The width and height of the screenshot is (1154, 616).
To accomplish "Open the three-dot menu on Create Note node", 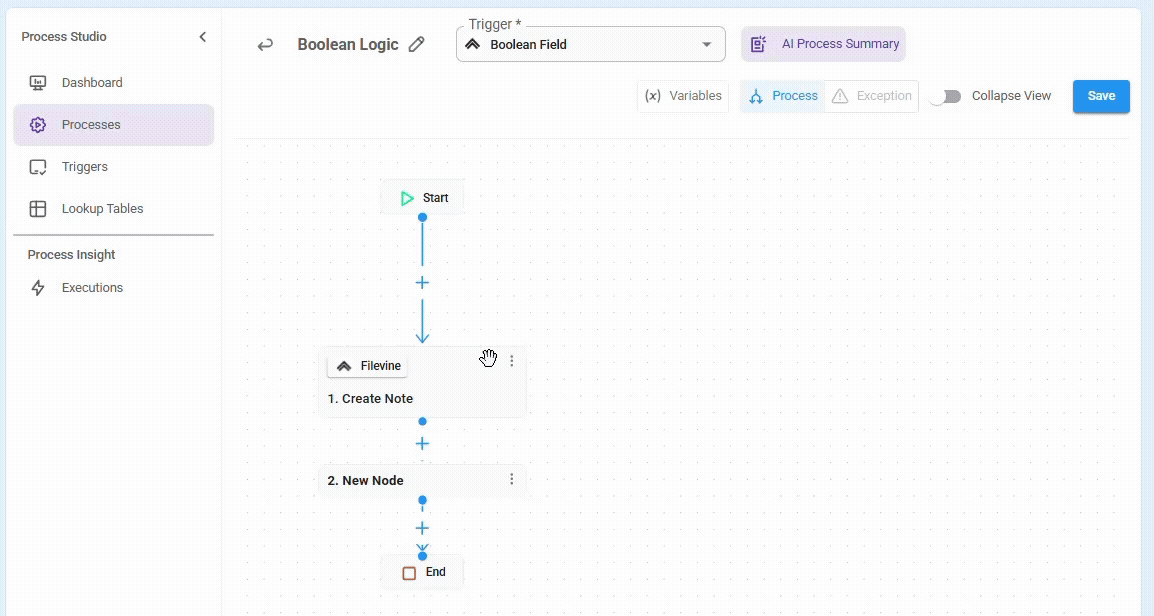I will 512,361.
